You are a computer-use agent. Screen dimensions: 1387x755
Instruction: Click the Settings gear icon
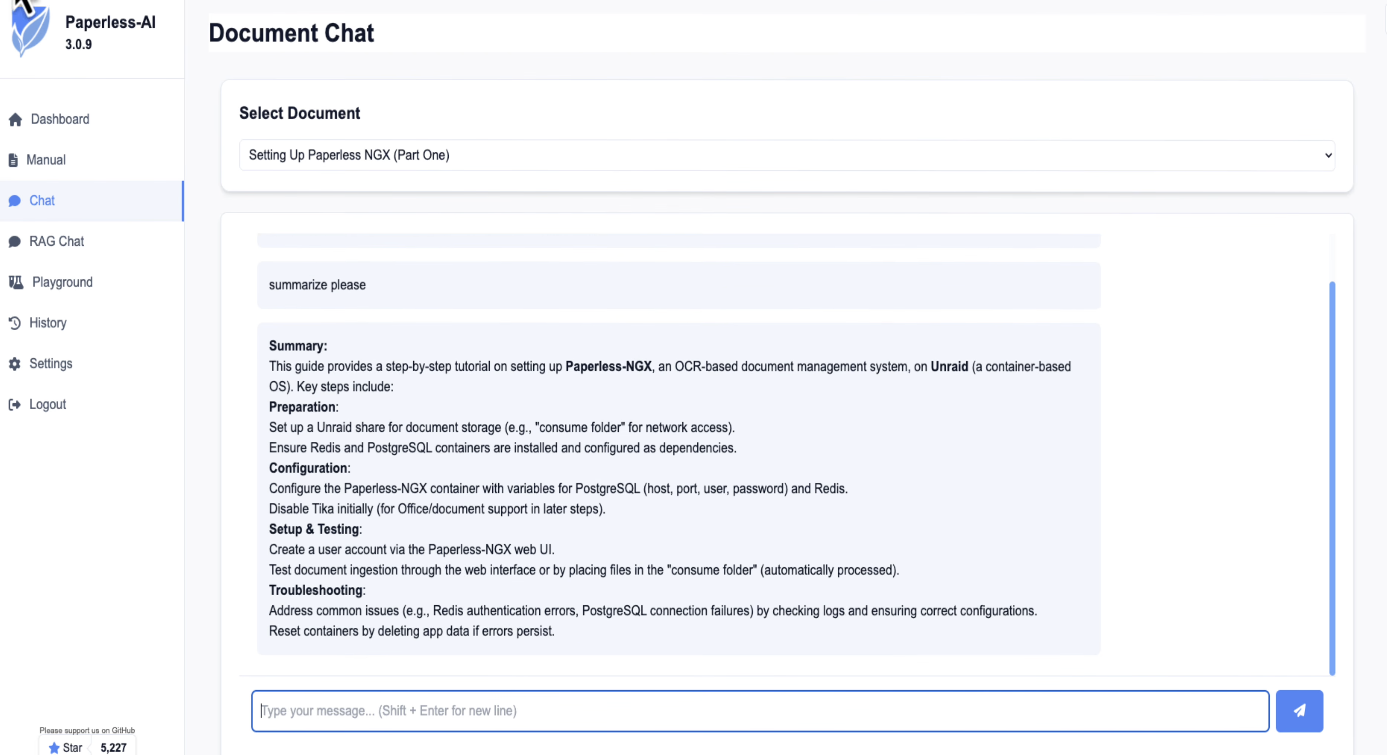pyautogui.click(x=15, y=364)
